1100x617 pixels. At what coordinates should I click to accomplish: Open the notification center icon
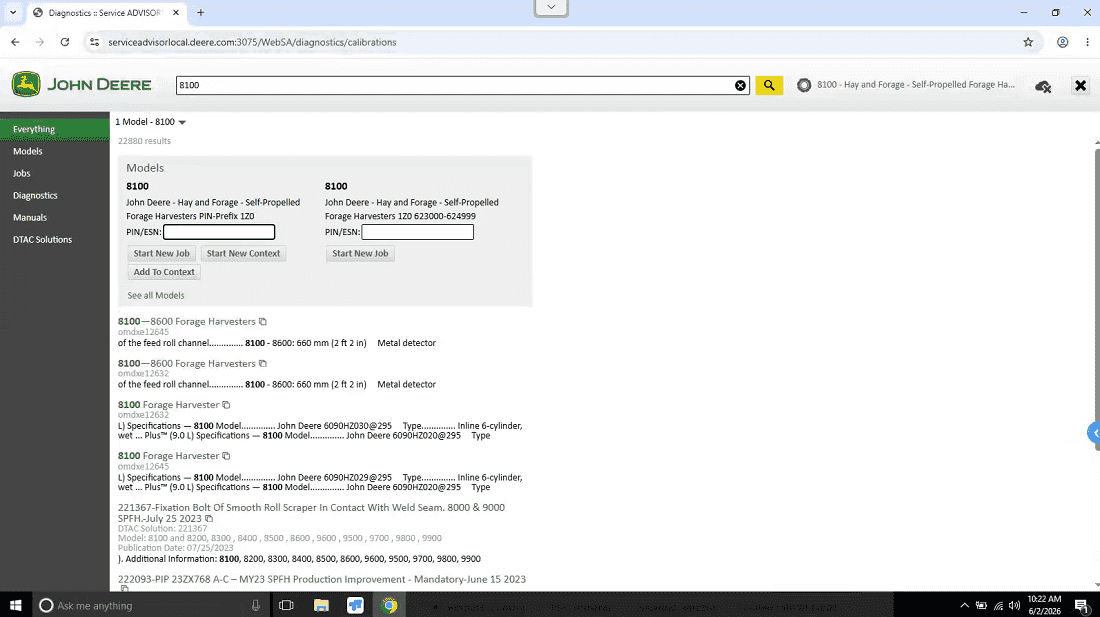1082,606
